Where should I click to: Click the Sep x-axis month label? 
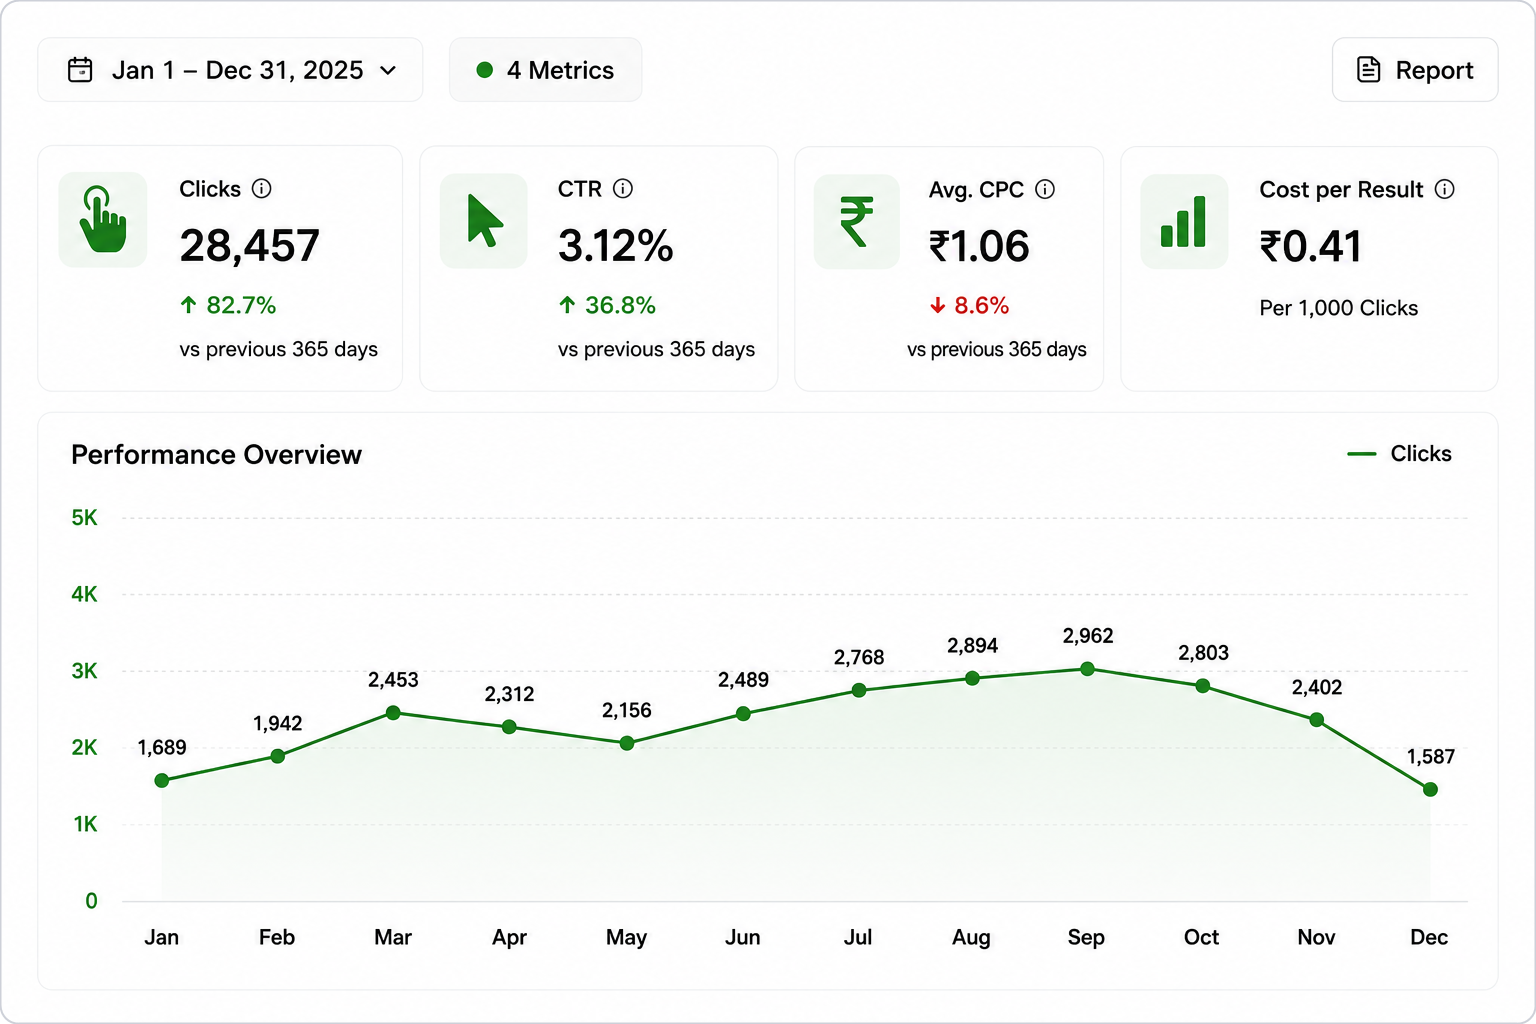click(1086, 938)
